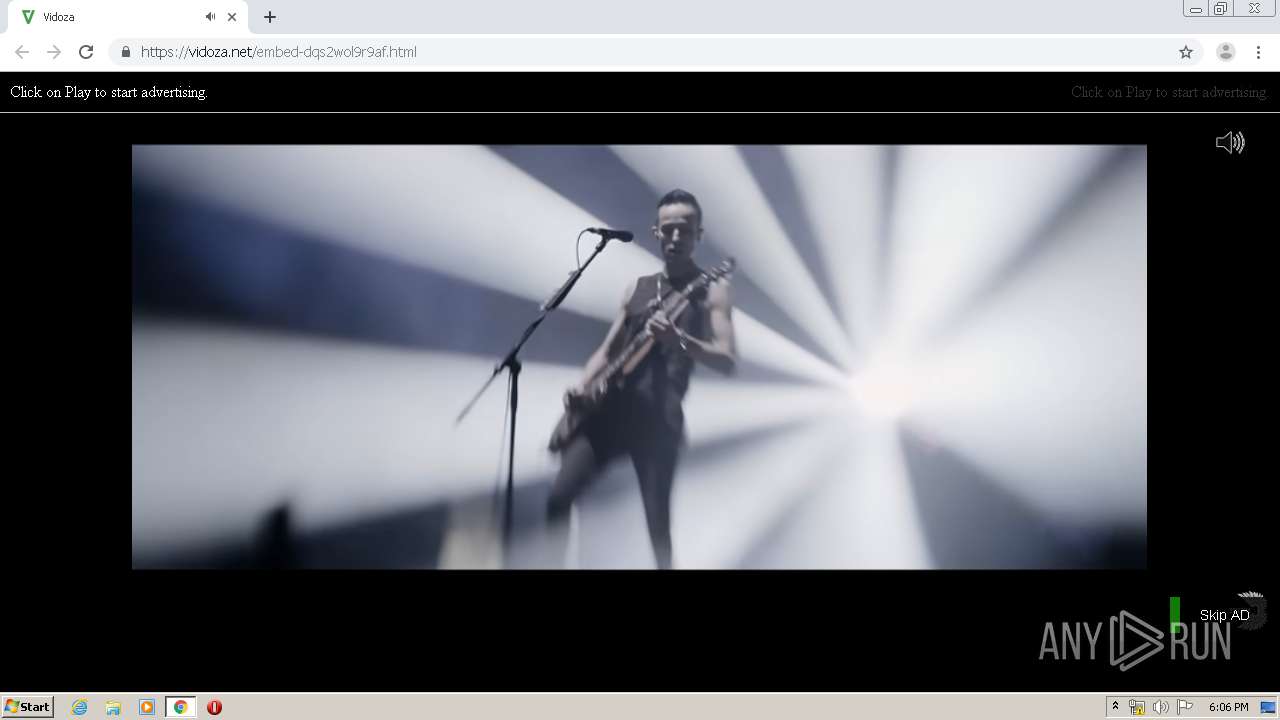Launch Internet Explorer from the taskbar
The height and width of the screenshot is (720, 1280).
(80, 707)
